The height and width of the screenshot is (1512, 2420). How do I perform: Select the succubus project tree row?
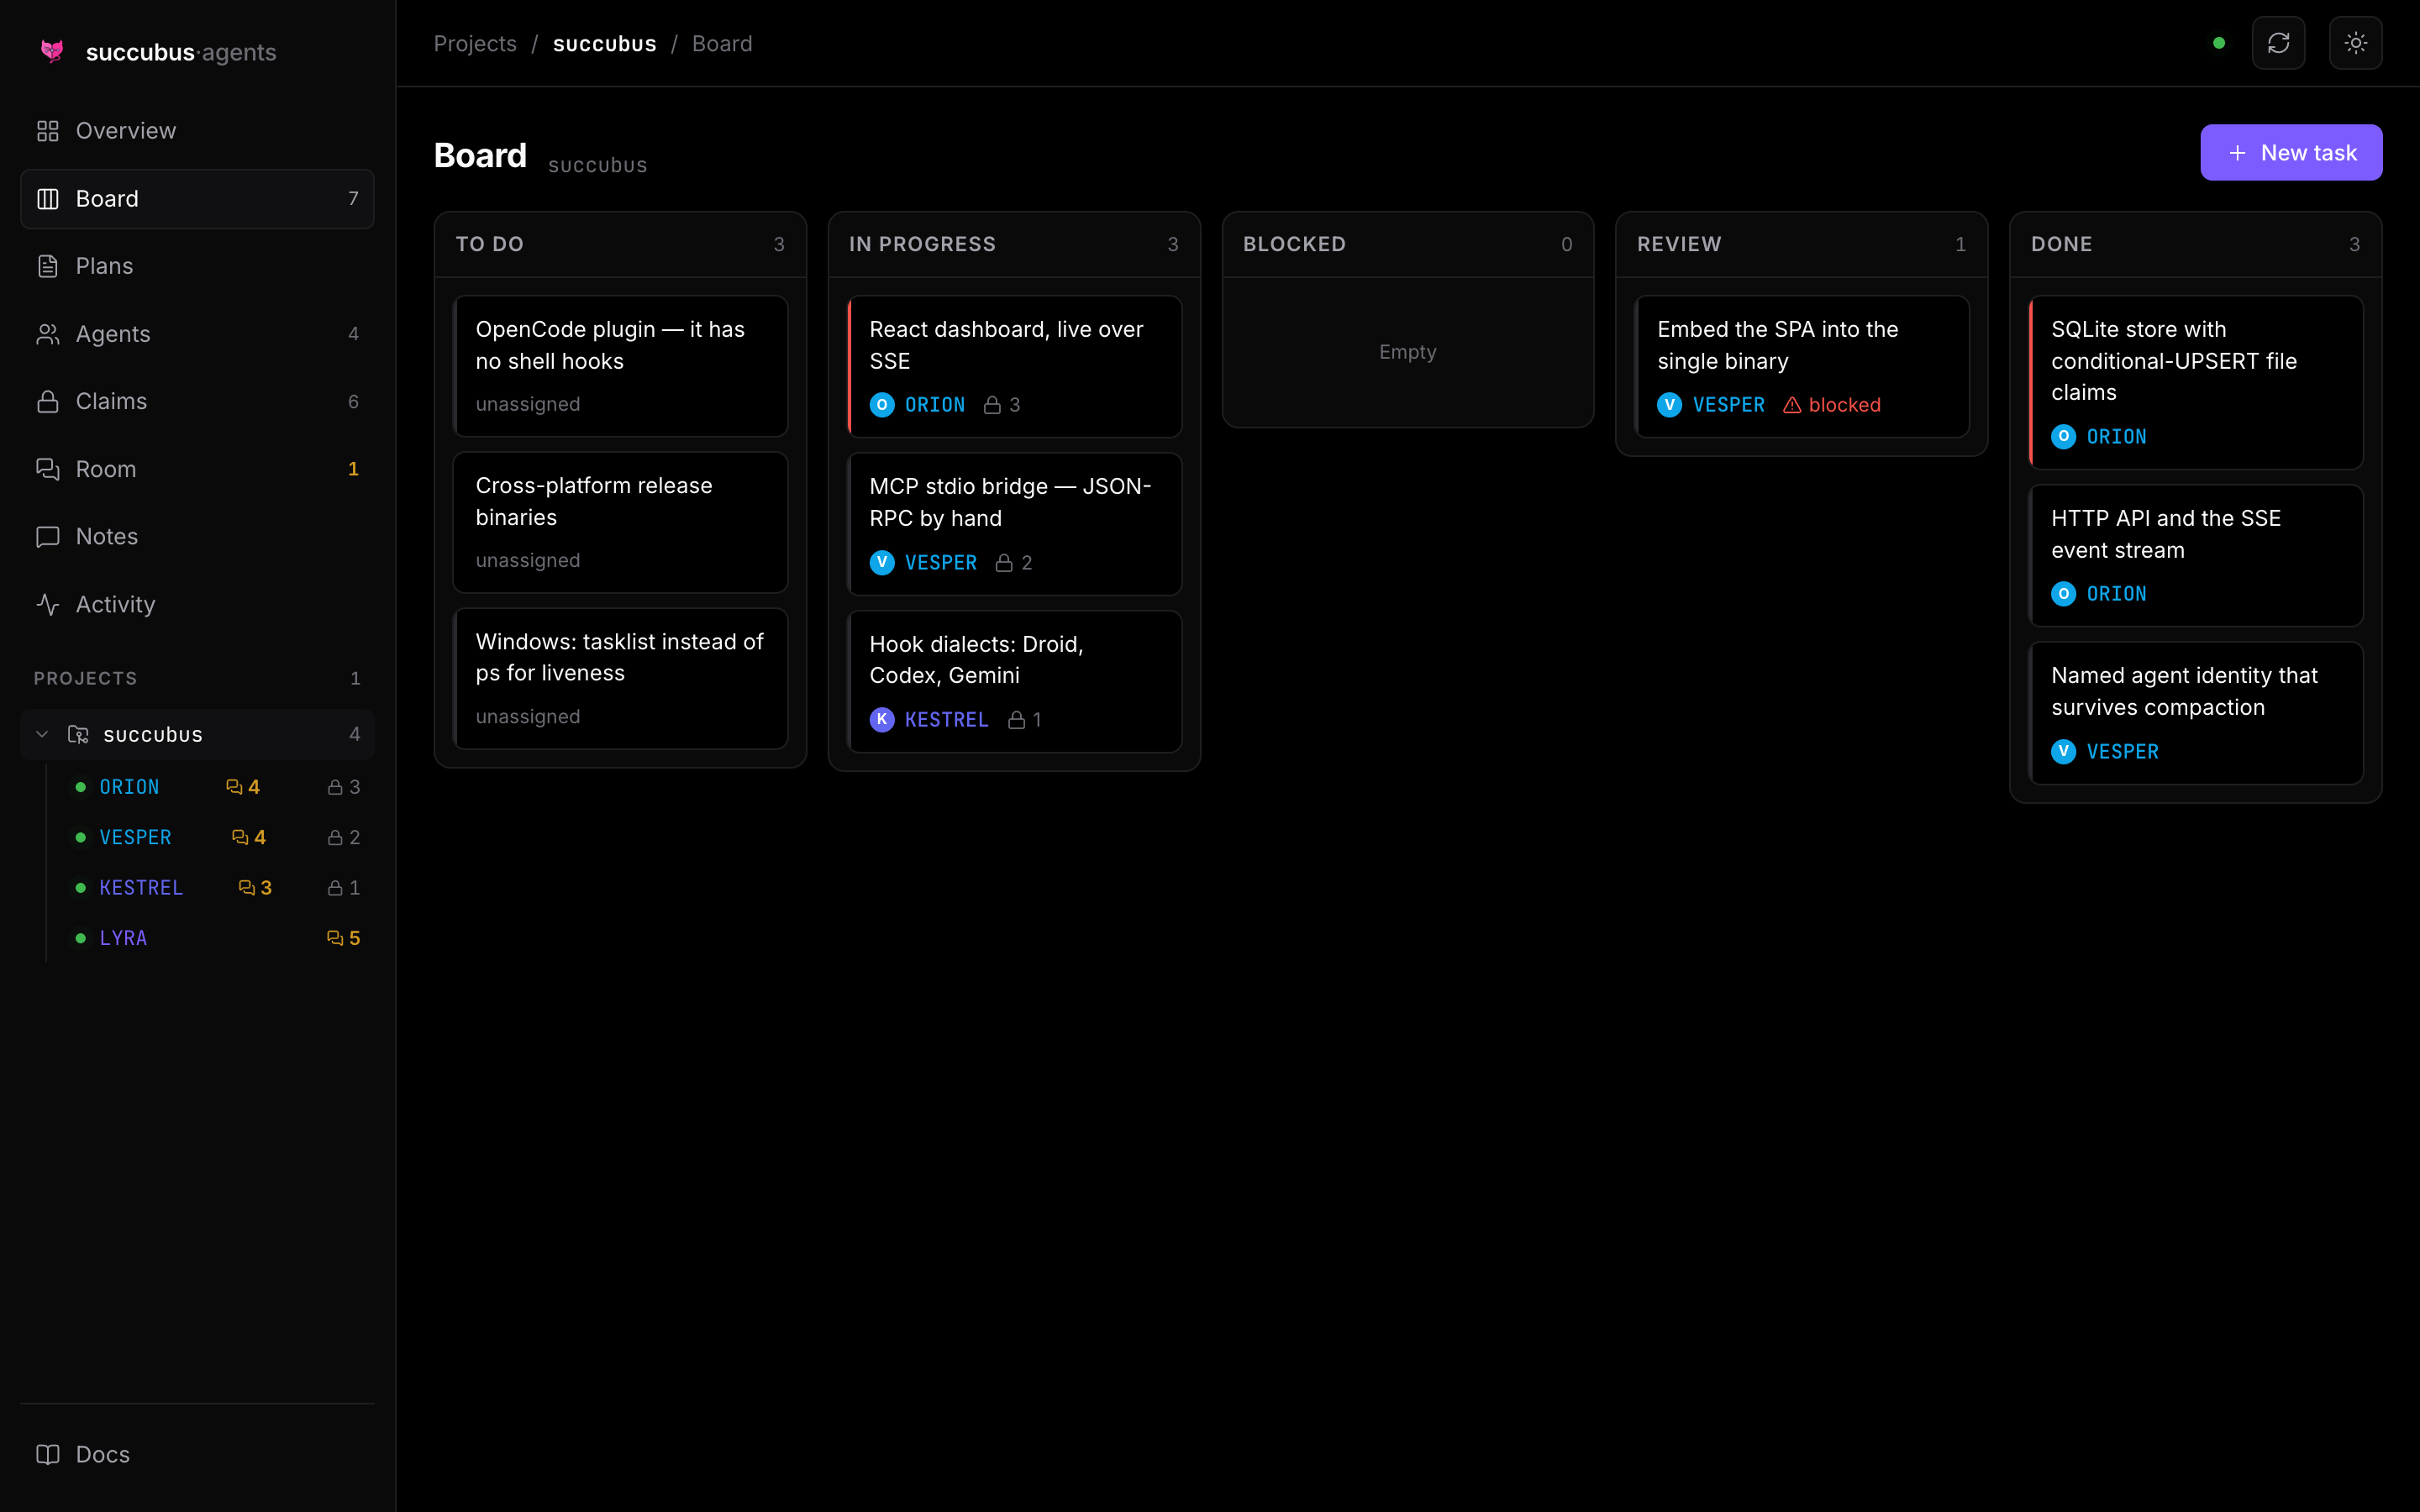coord(197,734)
